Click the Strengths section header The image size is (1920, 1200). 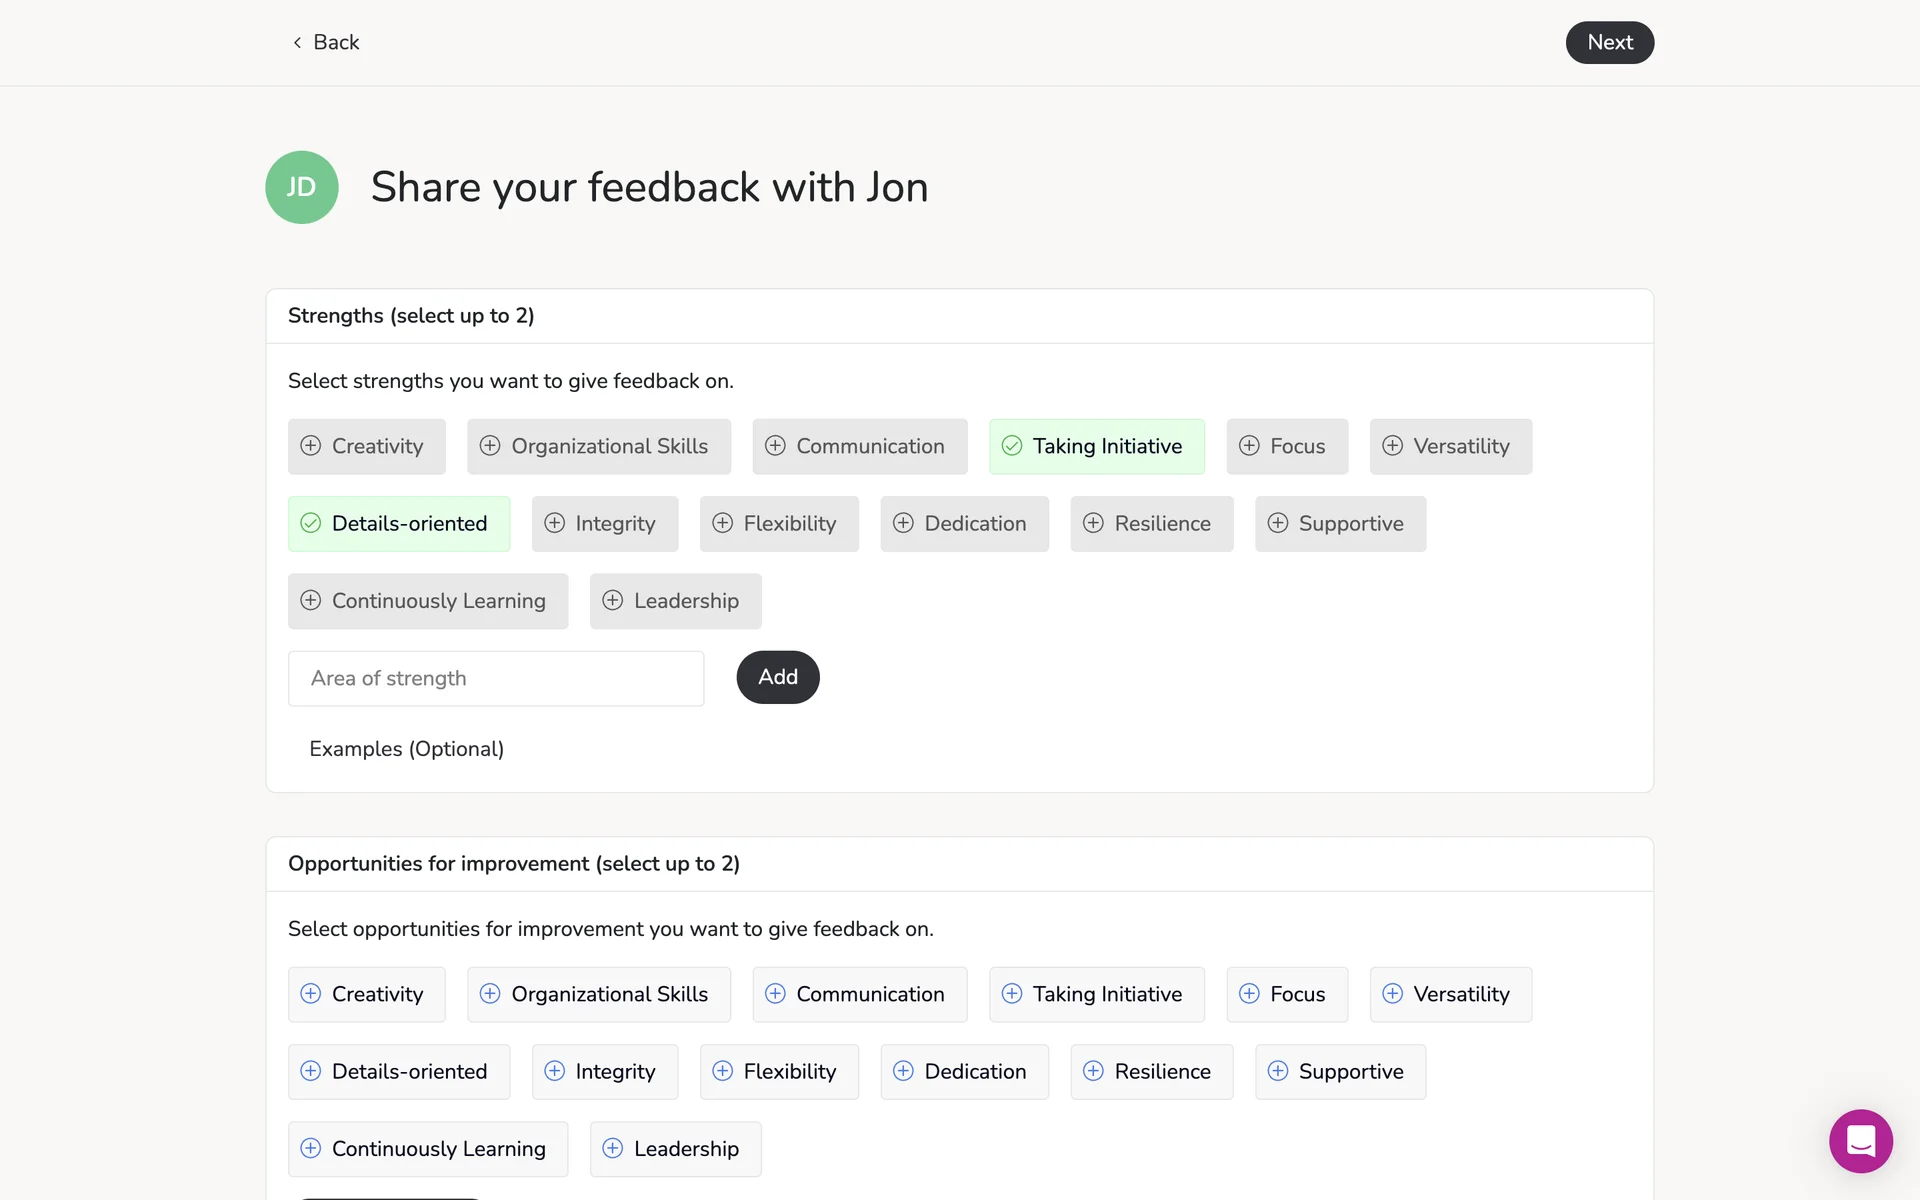pyautogui.click(x=411, y=316)
